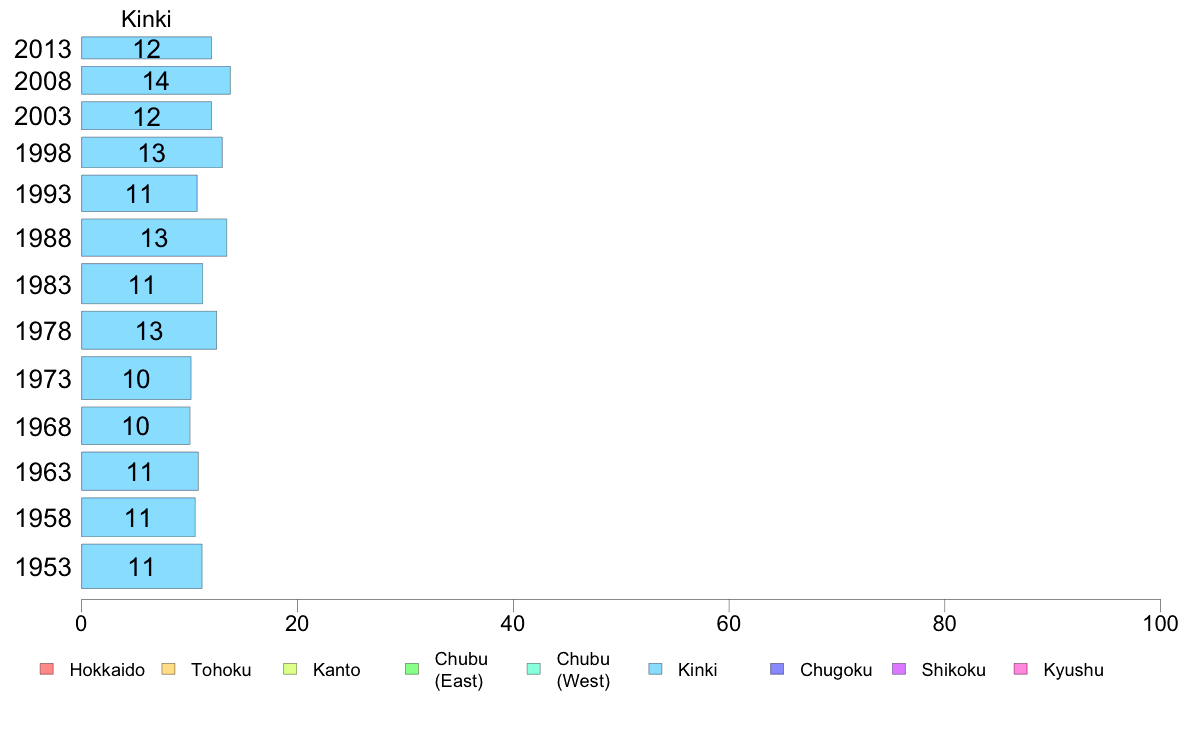Click the 1998 year axis label
The image size is (1188, 736).
[x=43, y=153]
